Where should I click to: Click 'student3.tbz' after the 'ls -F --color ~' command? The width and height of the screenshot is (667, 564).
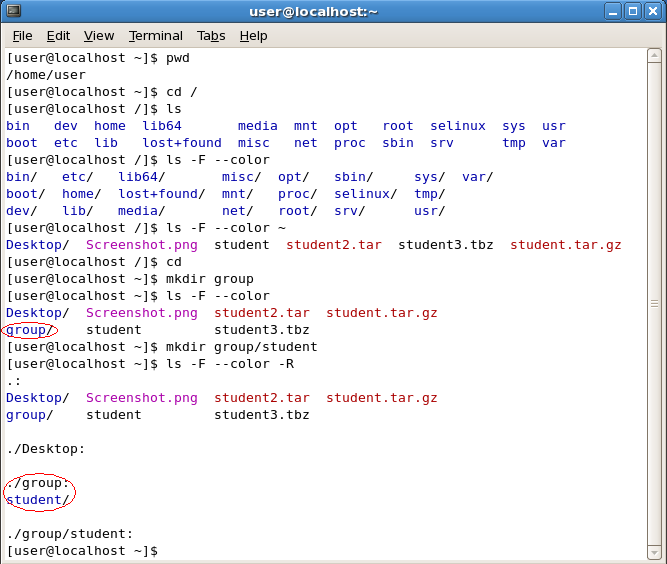coord(446,245)
